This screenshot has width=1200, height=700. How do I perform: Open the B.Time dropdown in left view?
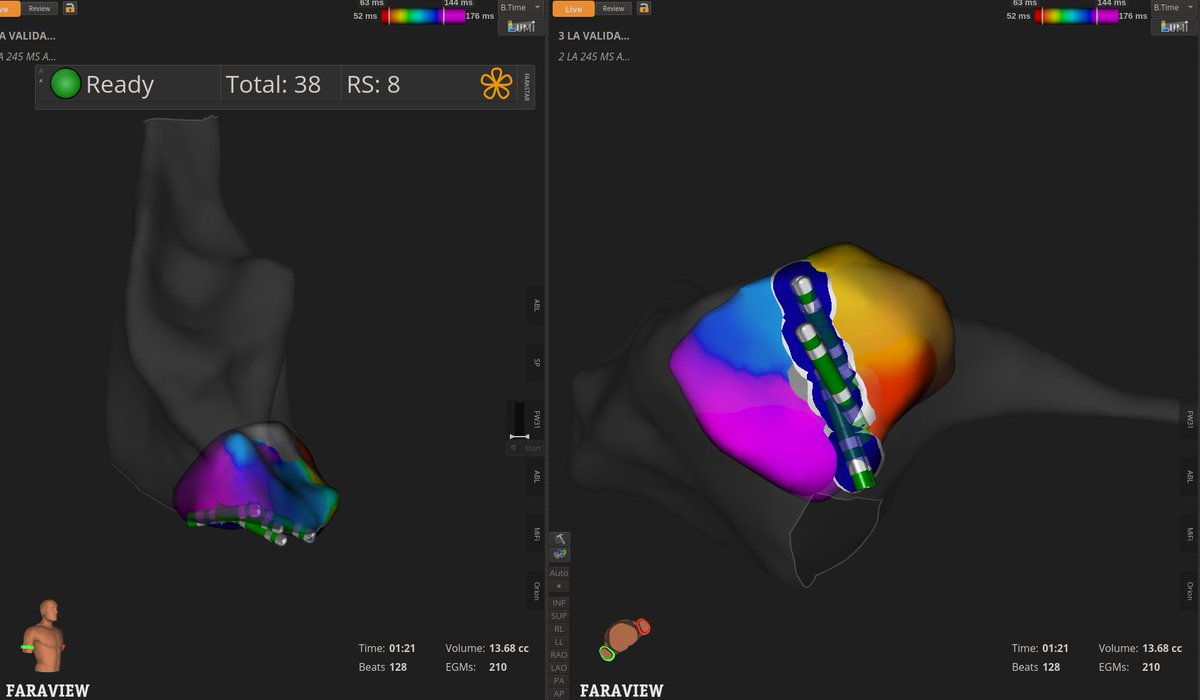pyautogui.click(x=520, y=7)
